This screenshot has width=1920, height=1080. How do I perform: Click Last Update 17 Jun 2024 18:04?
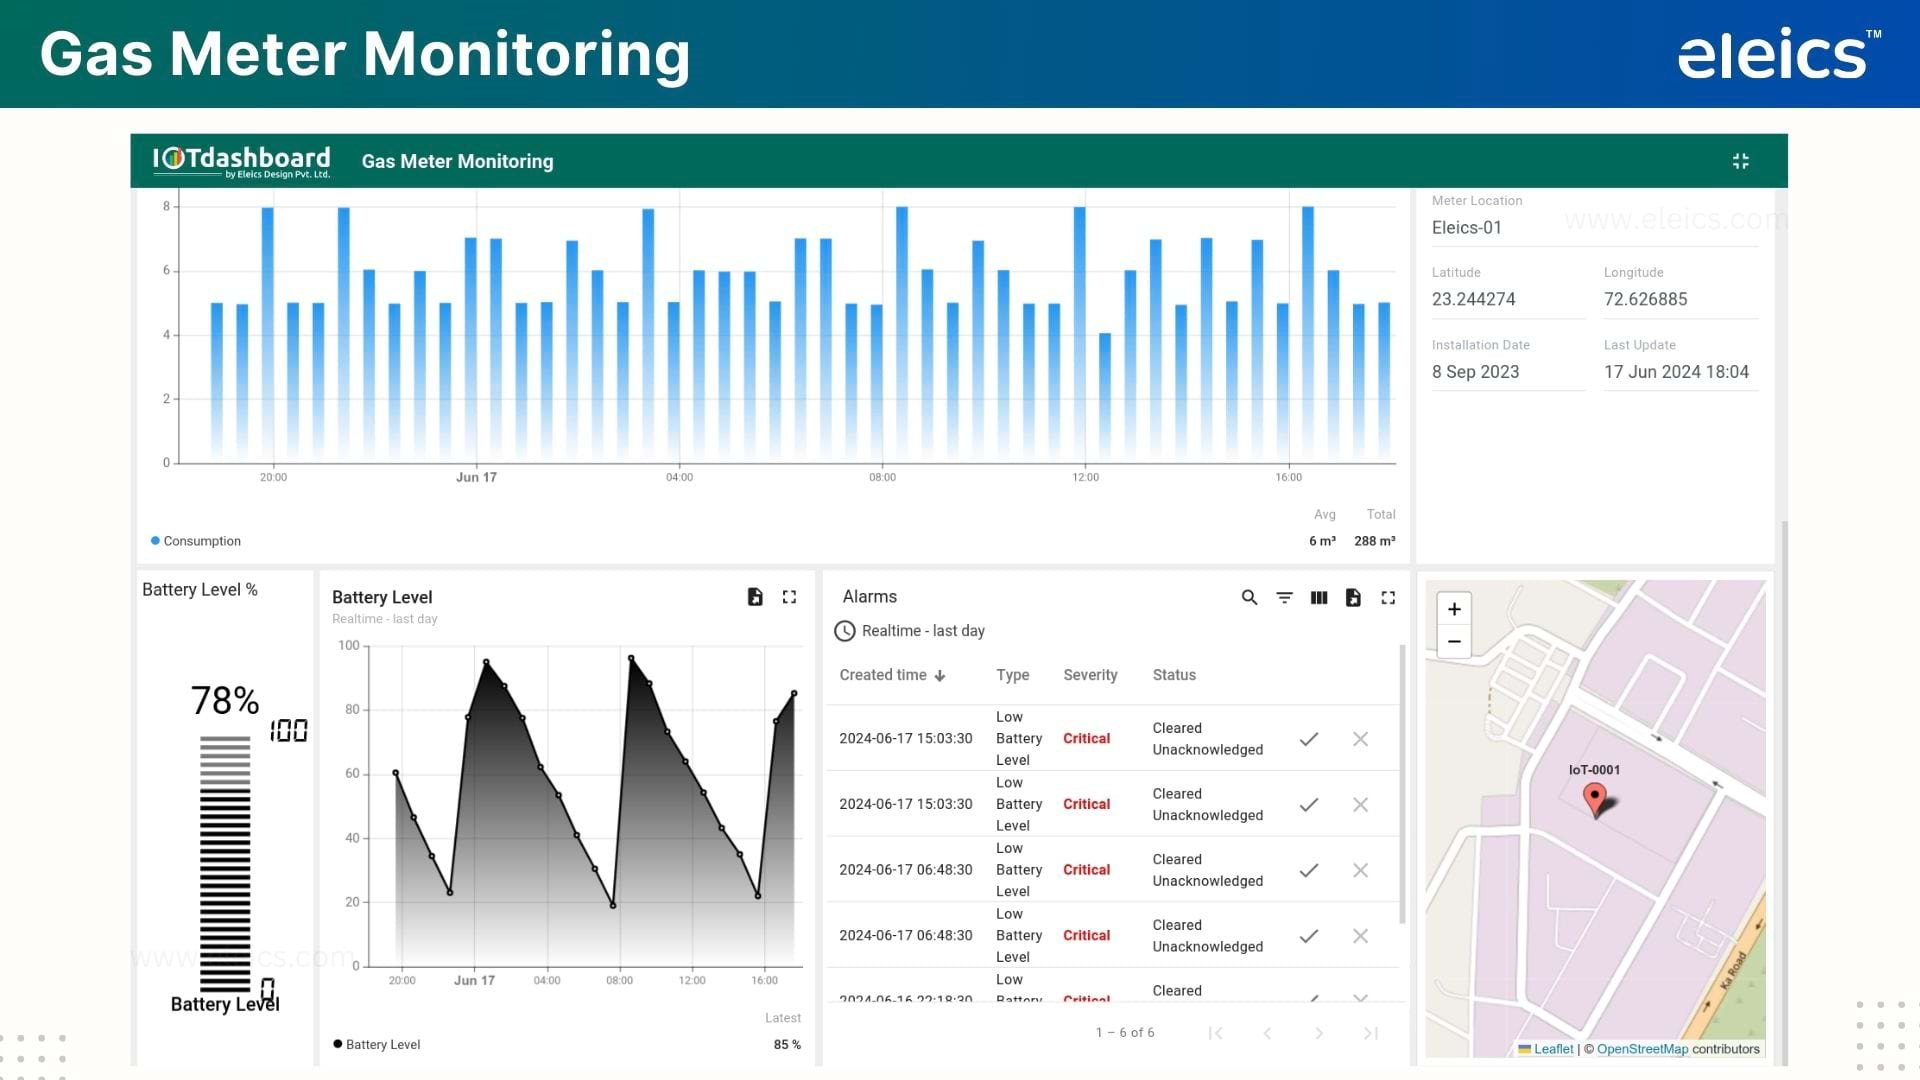(x=1676, y=372)
